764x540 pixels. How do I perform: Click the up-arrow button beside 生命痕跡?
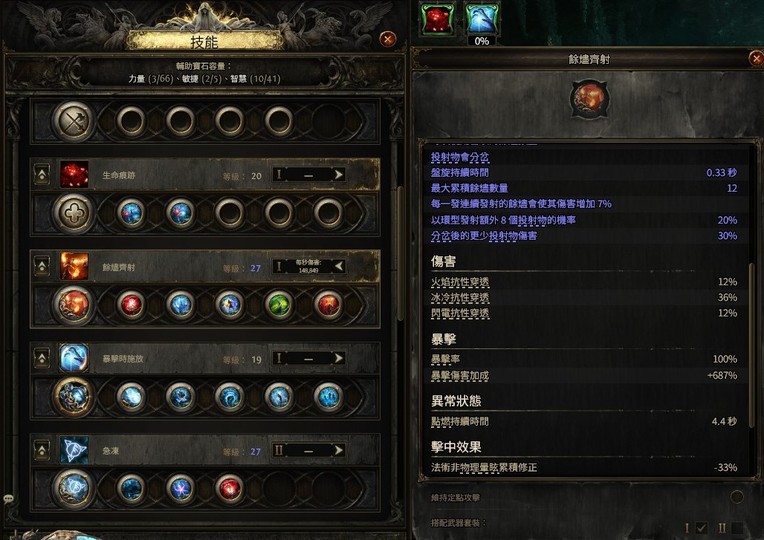42,174
